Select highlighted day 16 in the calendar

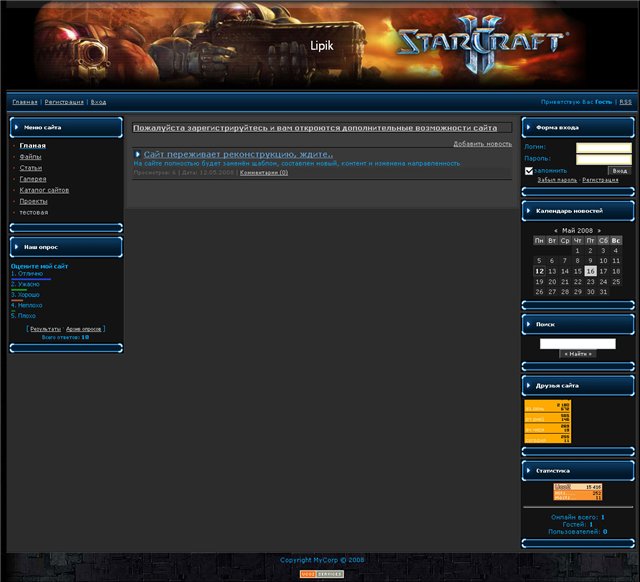590,271
